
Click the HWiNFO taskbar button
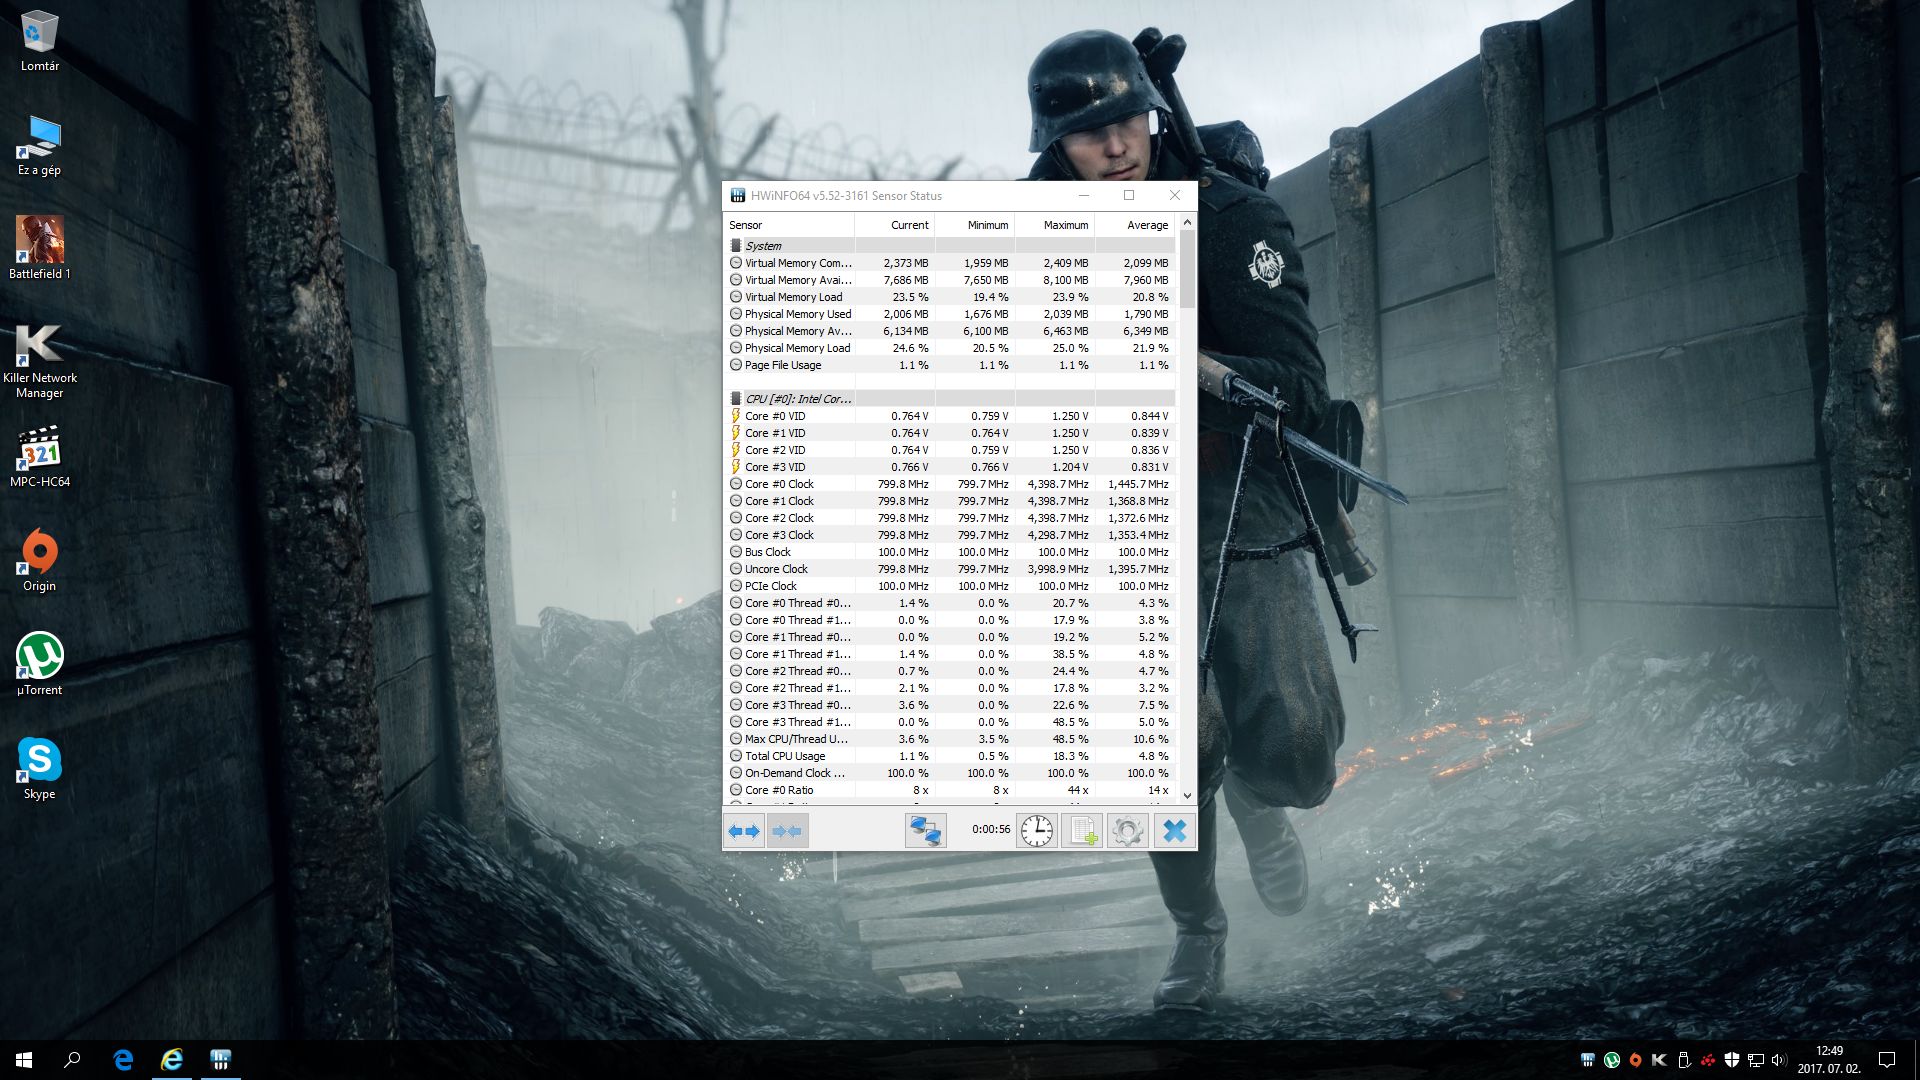(221, 1060)
